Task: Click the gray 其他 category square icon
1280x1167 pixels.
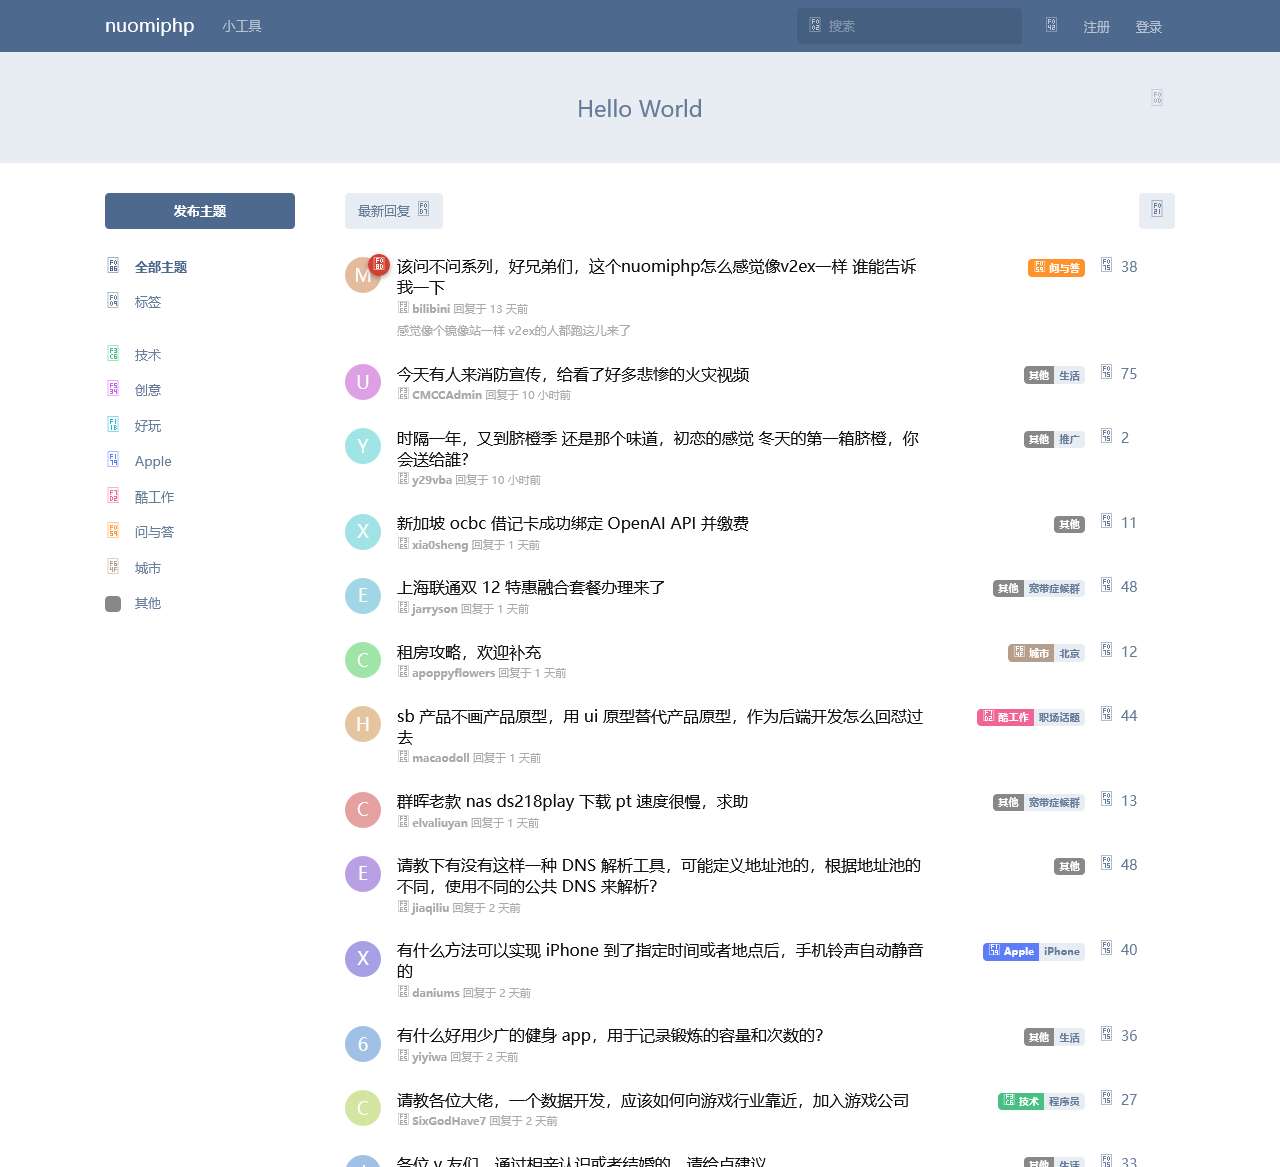Action: 113,603
